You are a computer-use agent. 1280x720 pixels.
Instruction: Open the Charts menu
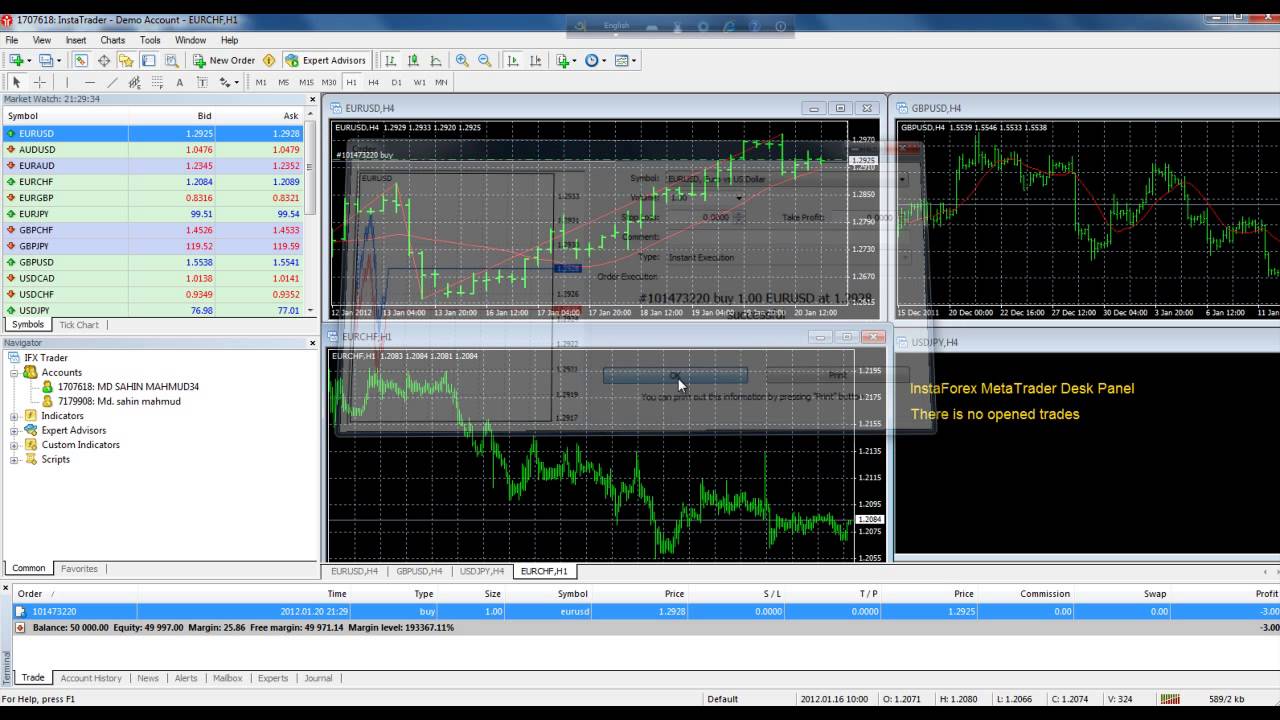(x=112, y=40)
